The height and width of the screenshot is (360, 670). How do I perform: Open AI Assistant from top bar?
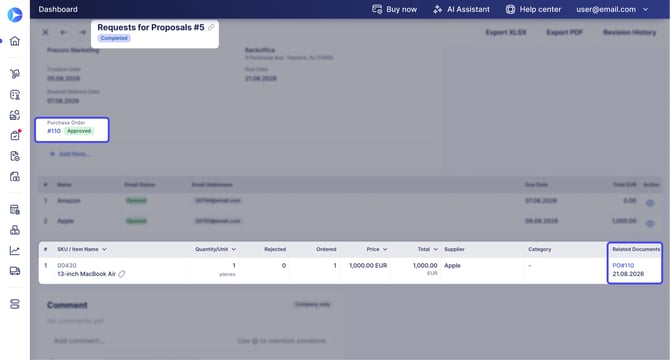click(461, 9)
